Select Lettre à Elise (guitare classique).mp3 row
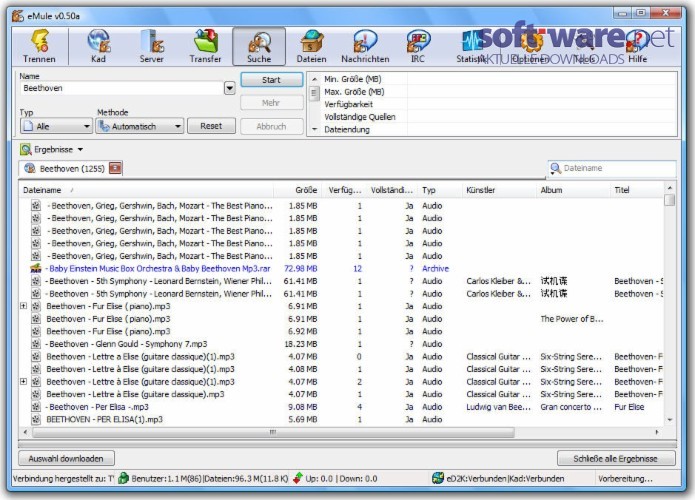 point(341,394)
